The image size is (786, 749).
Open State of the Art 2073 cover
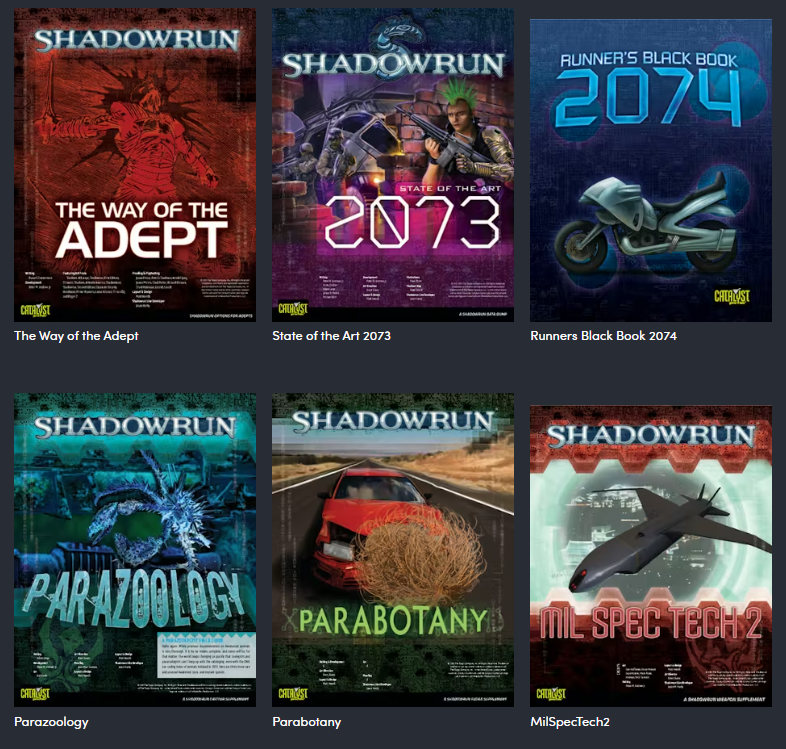click(393, 165)
